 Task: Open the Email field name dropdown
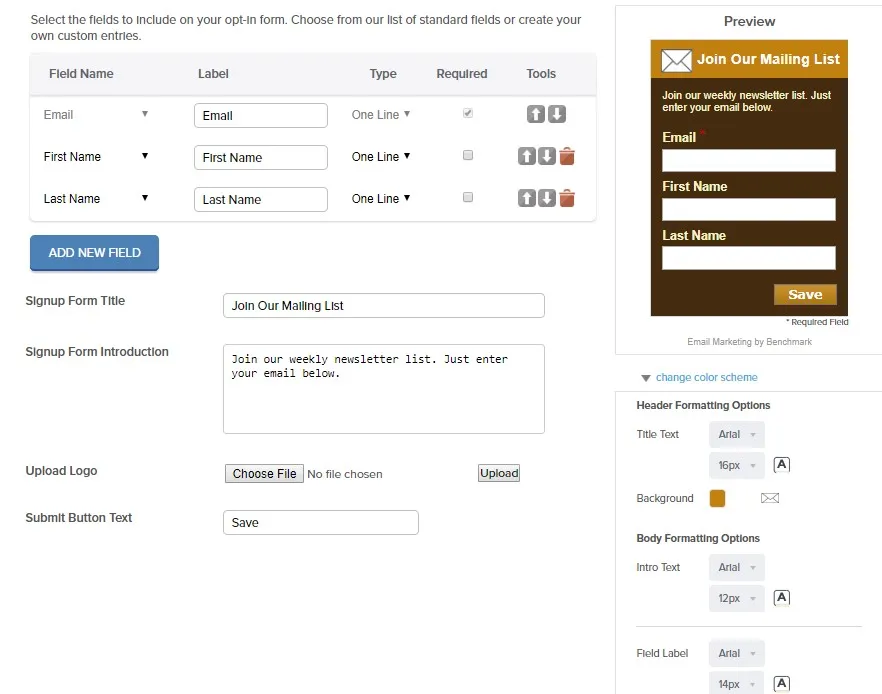pos(96,115)
